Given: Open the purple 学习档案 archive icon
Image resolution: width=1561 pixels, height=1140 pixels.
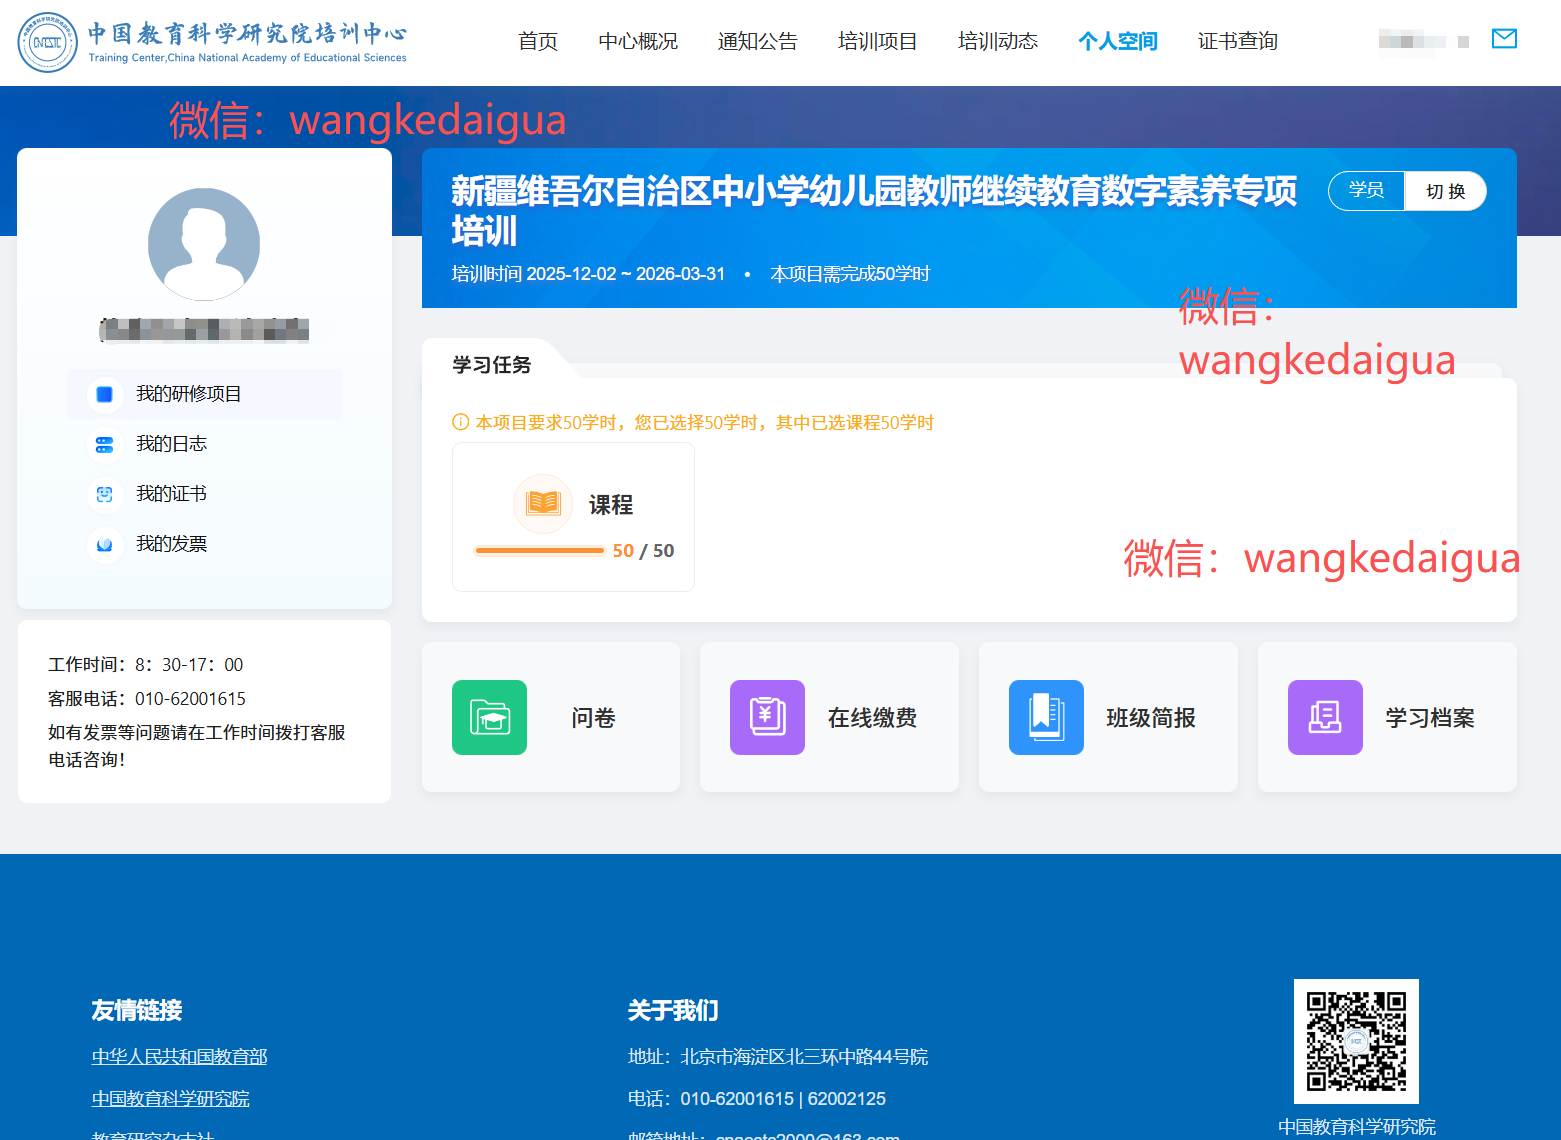Looking at the screenshot, I should point(1325,717).
